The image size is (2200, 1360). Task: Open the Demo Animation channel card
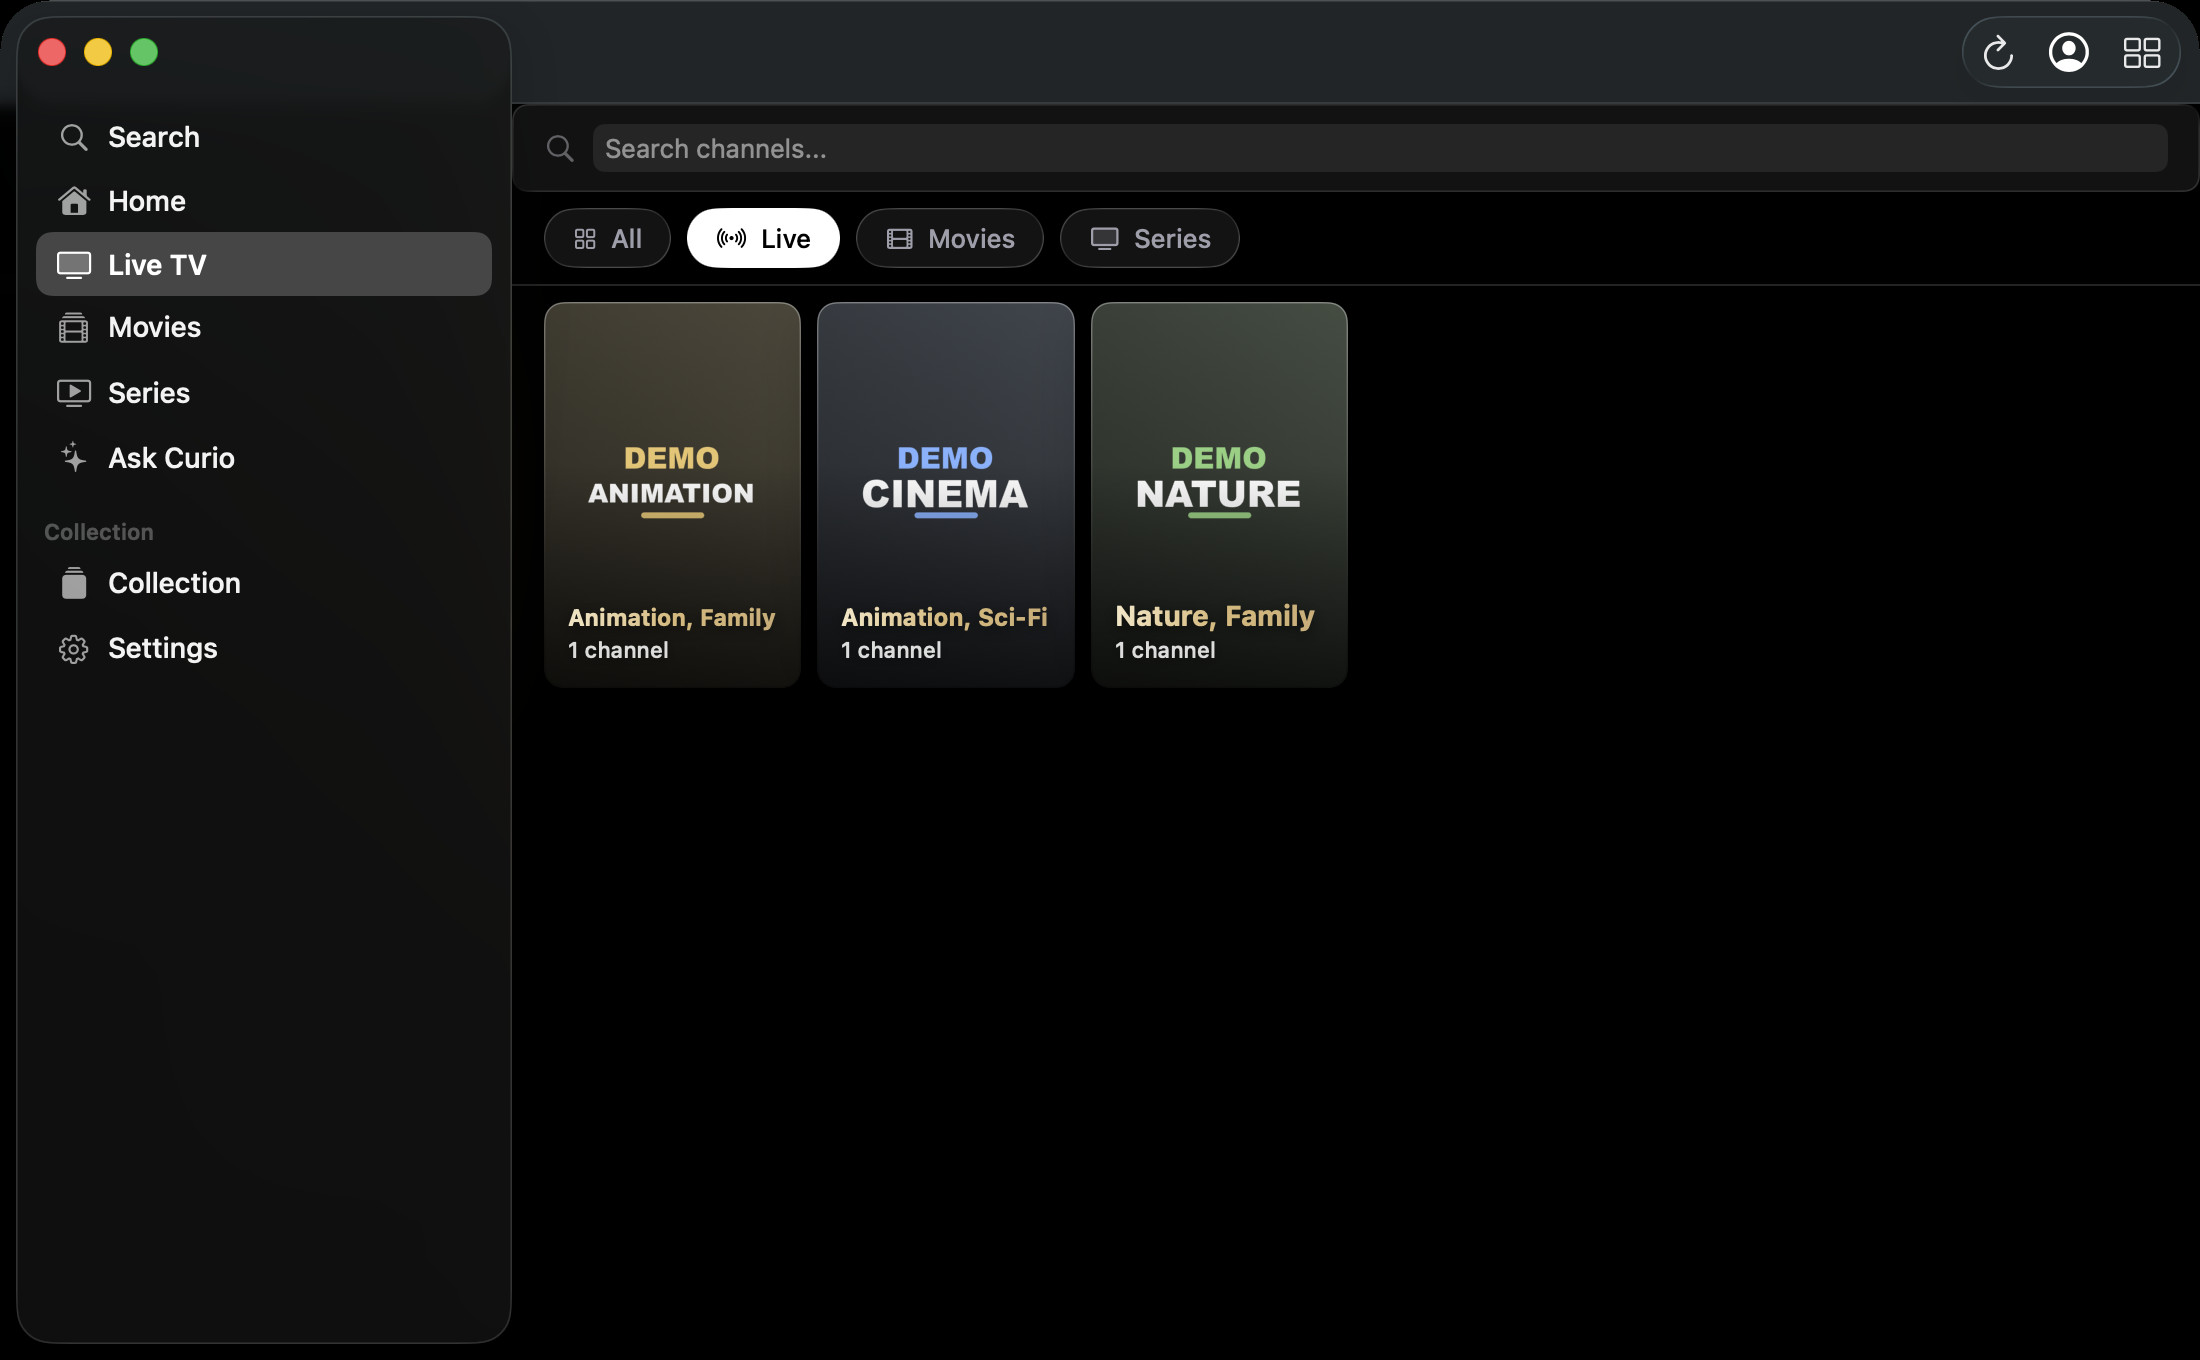[x=672, y=495]
